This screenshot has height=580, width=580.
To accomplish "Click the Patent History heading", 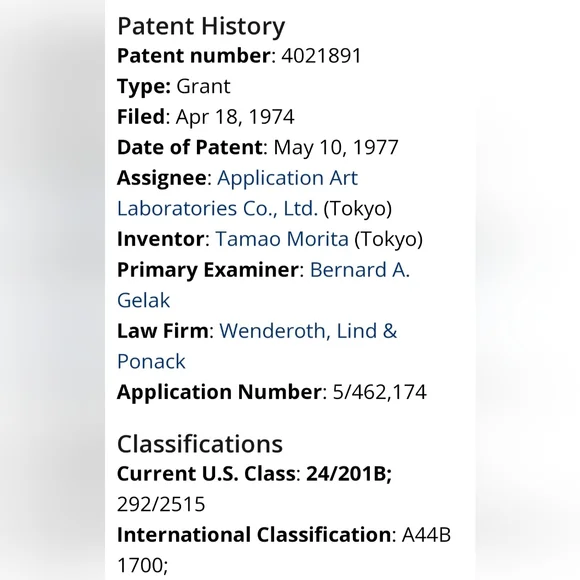I will point(201,26).
